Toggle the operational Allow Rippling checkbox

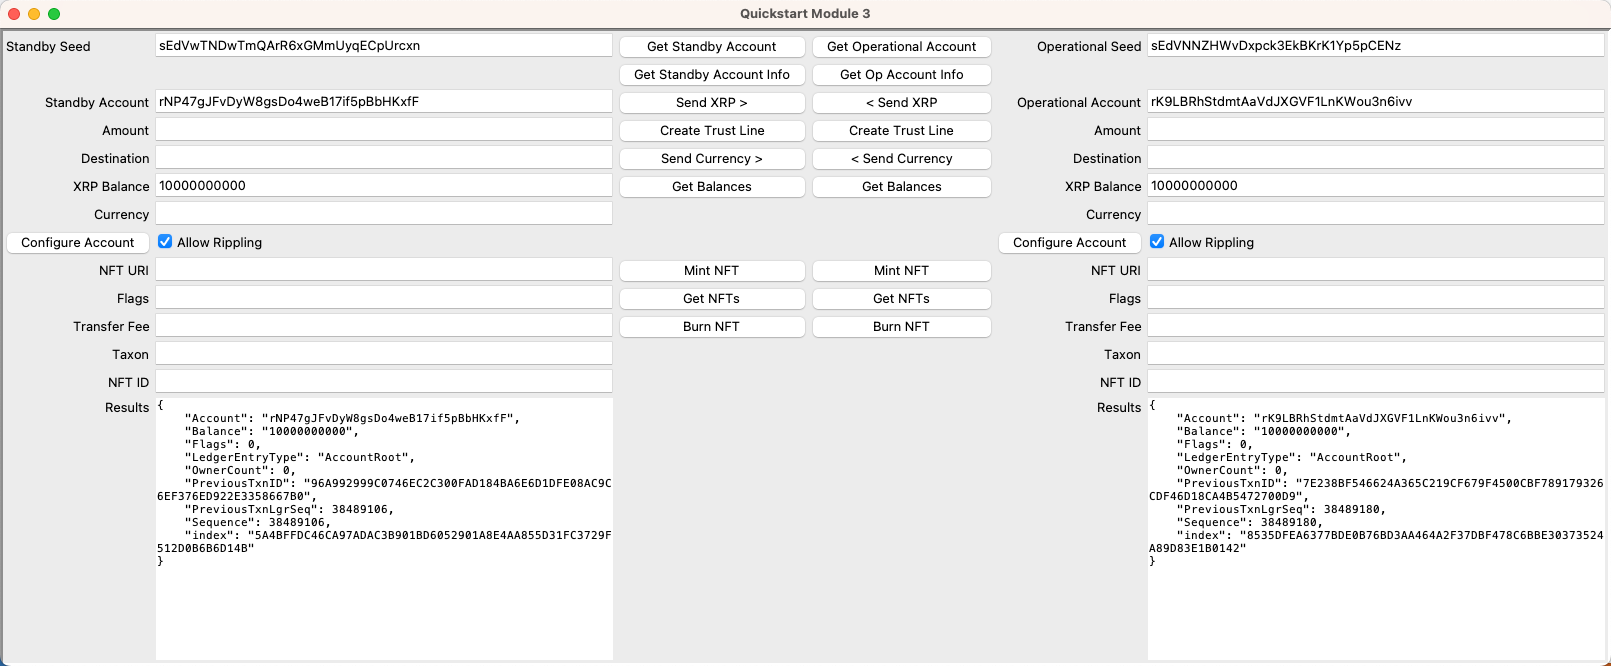click(1157, 242)
